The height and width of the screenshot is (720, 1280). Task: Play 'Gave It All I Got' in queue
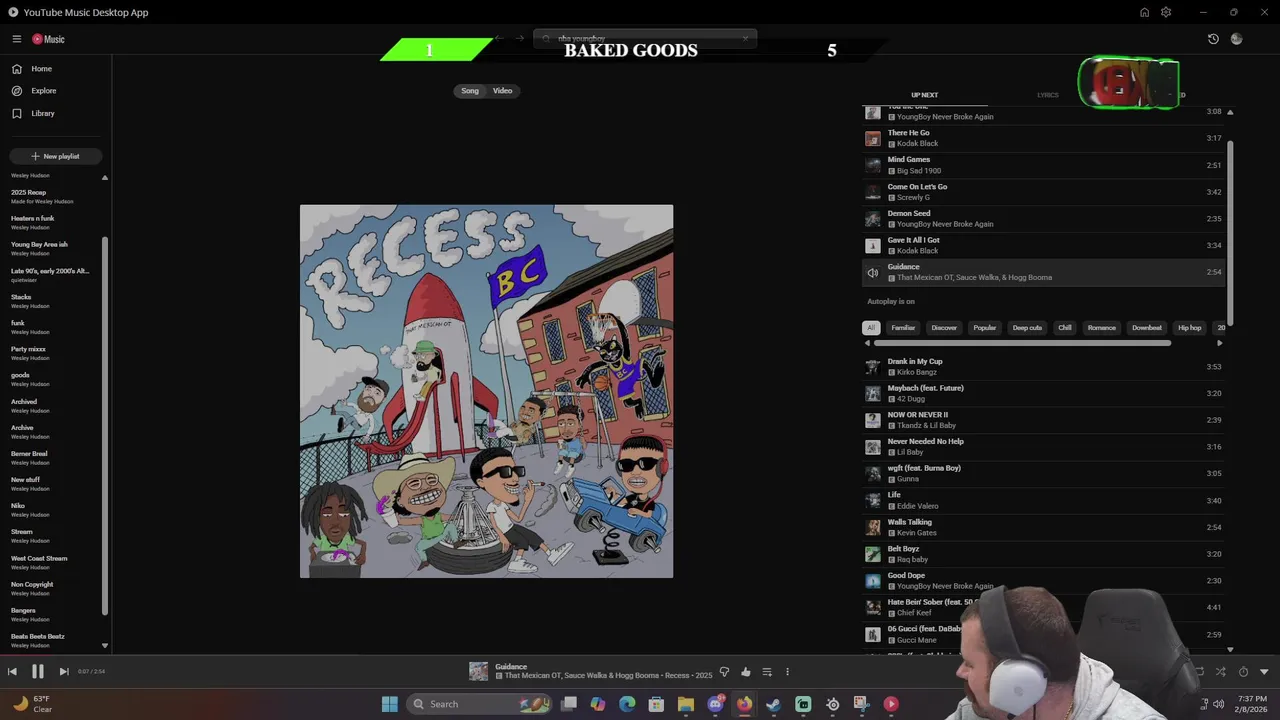tap(1043, 245)
